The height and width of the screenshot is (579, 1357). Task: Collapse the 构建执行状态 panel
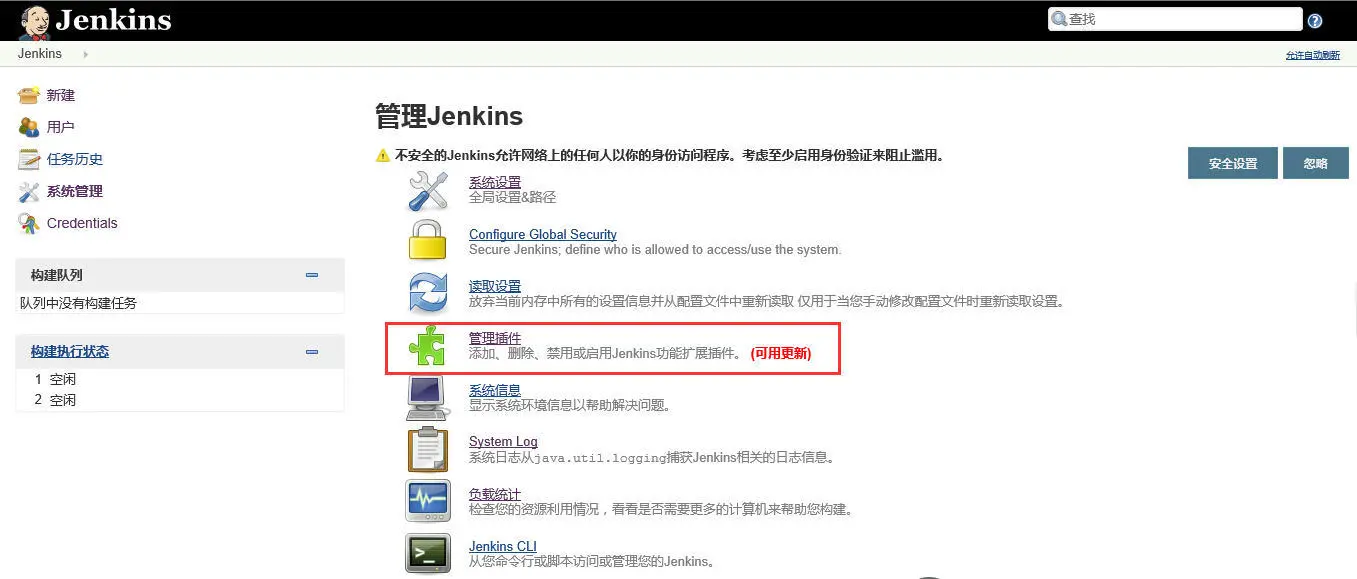point(312,352)
